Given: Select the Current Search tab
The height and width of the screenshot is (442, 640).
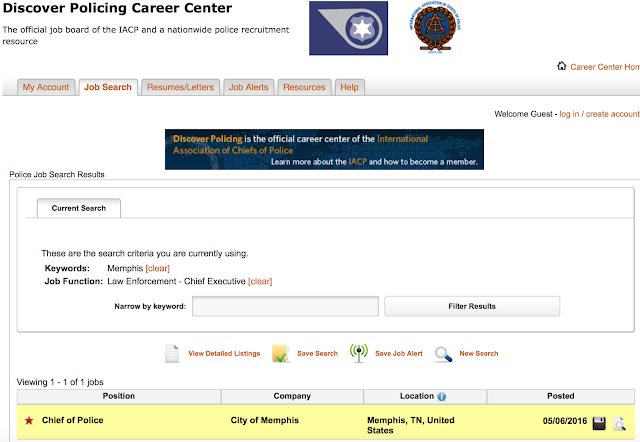Looking at the screenshot, I should coord(79,208).
